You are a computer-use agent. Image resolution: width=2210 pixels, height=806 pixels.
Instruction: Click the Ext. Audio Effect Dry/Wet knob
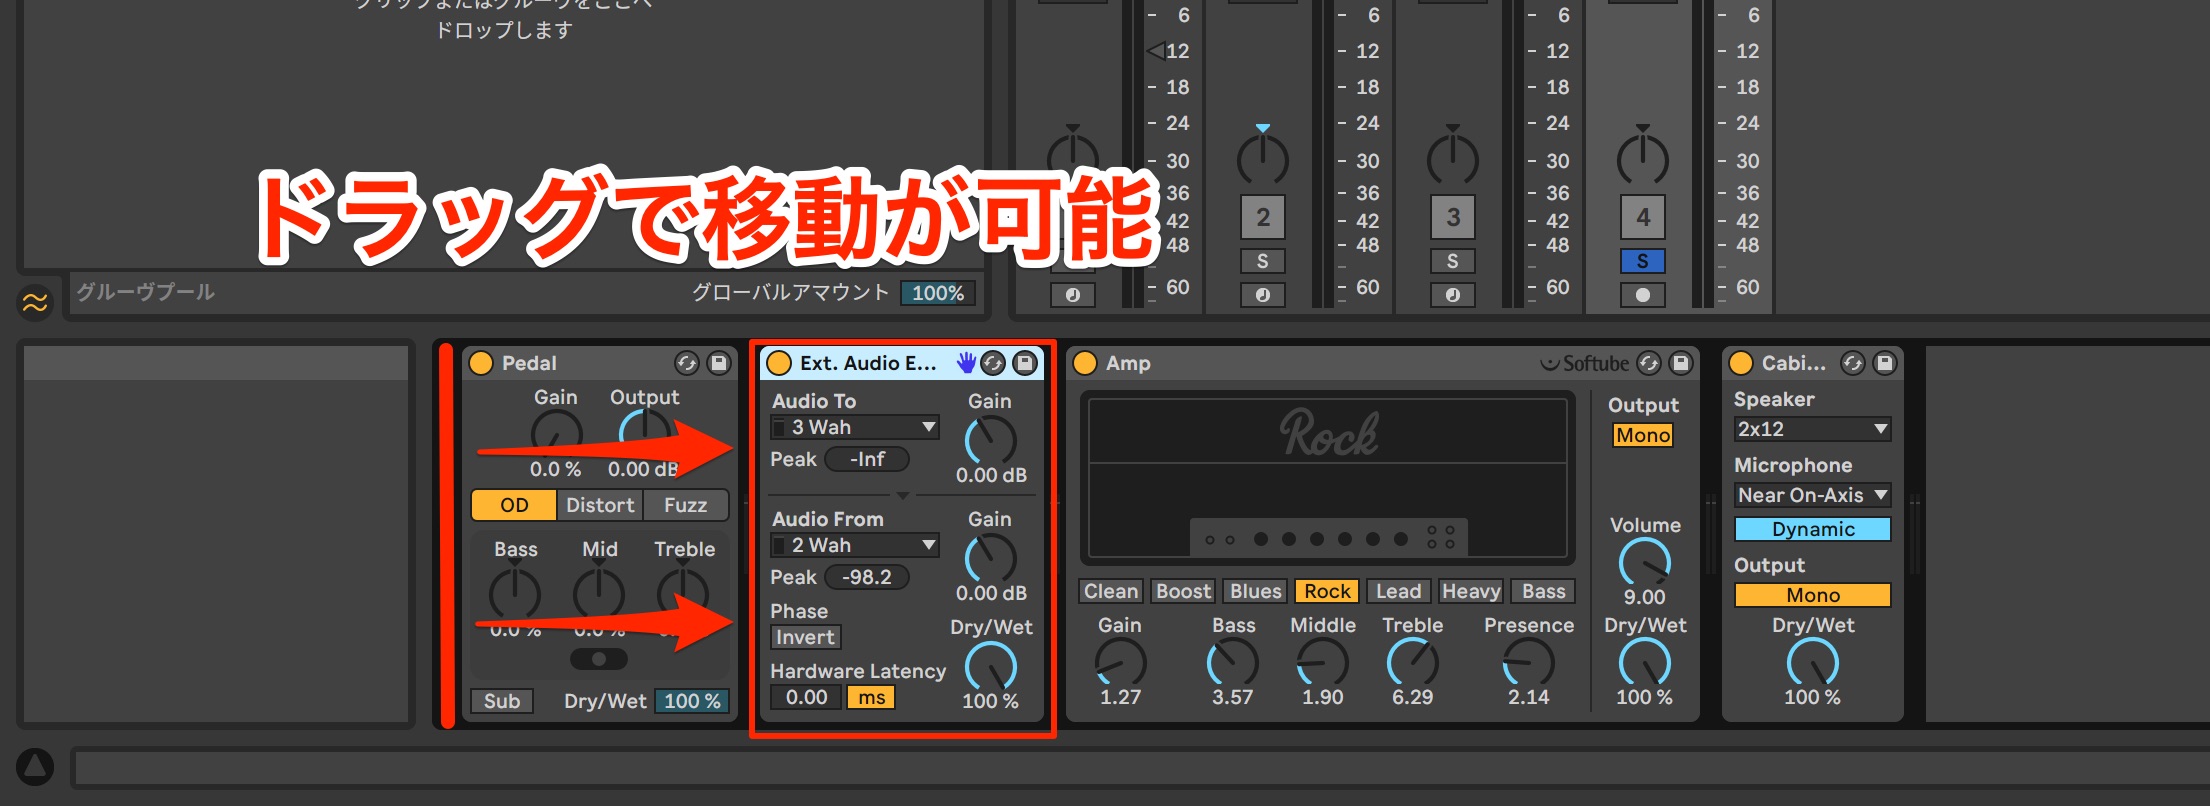pyautogui.click(x=990, y=666)
